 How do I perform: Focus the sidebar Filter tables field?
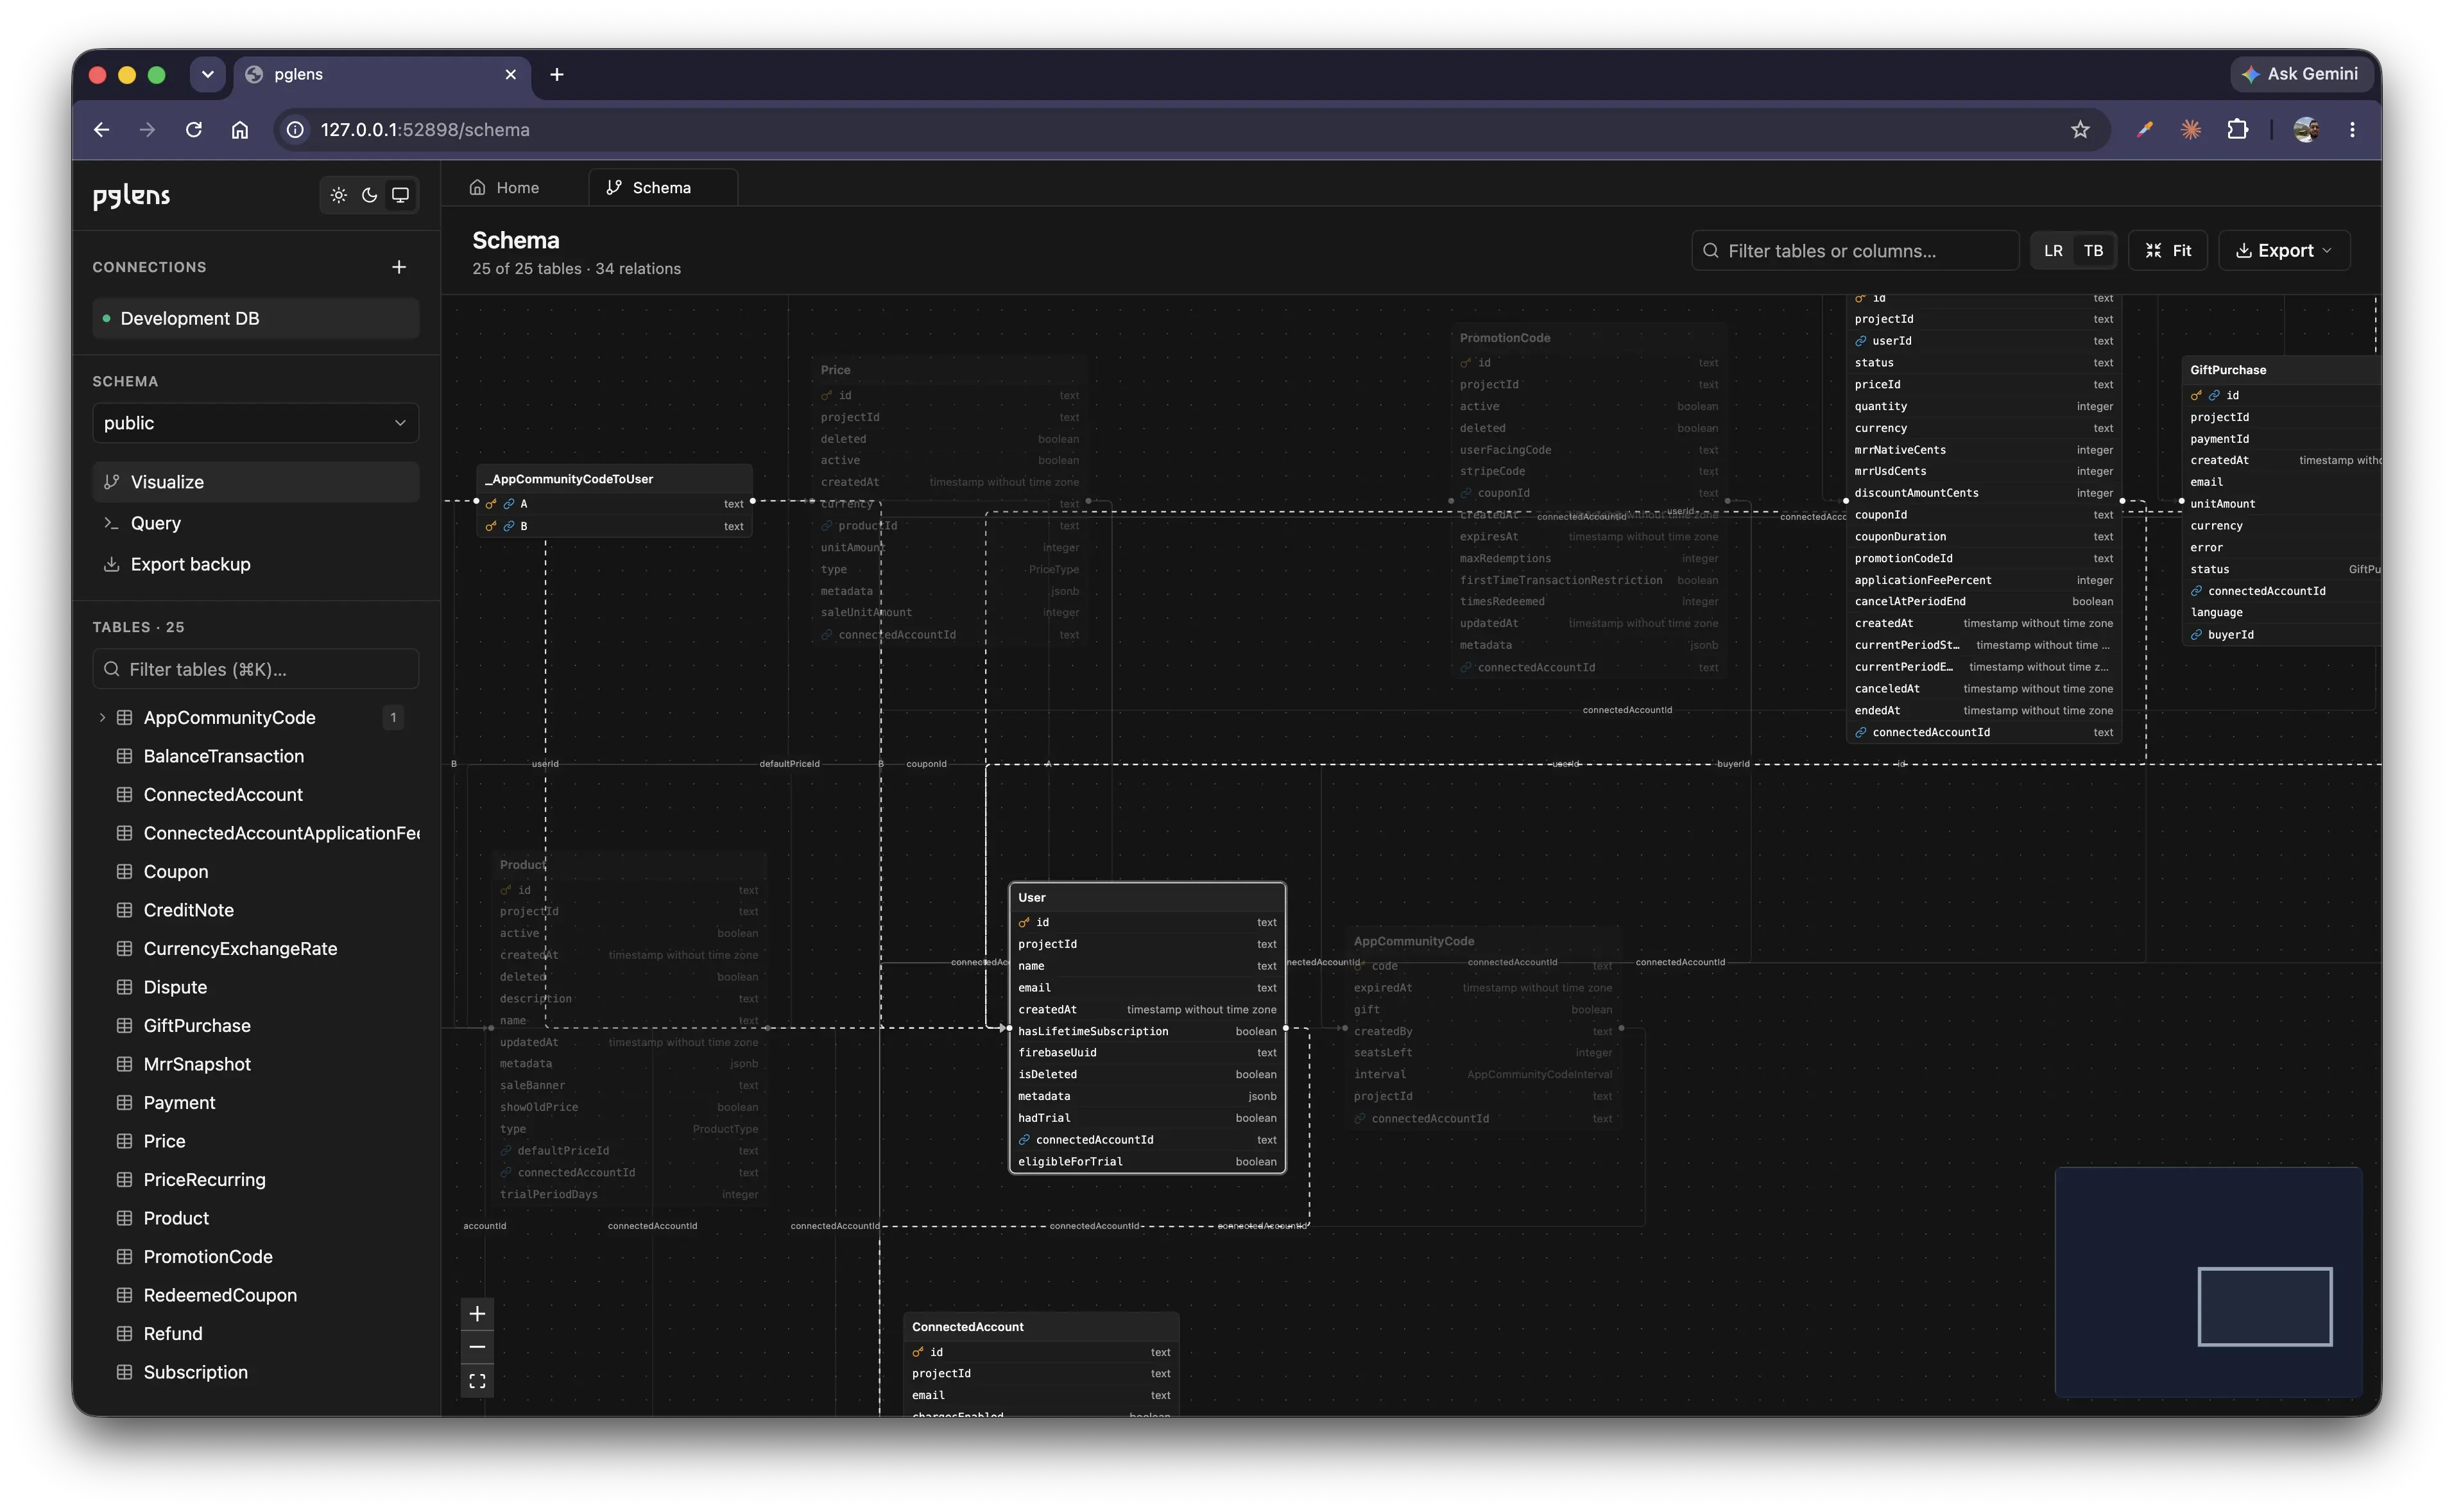click(255, 669)
